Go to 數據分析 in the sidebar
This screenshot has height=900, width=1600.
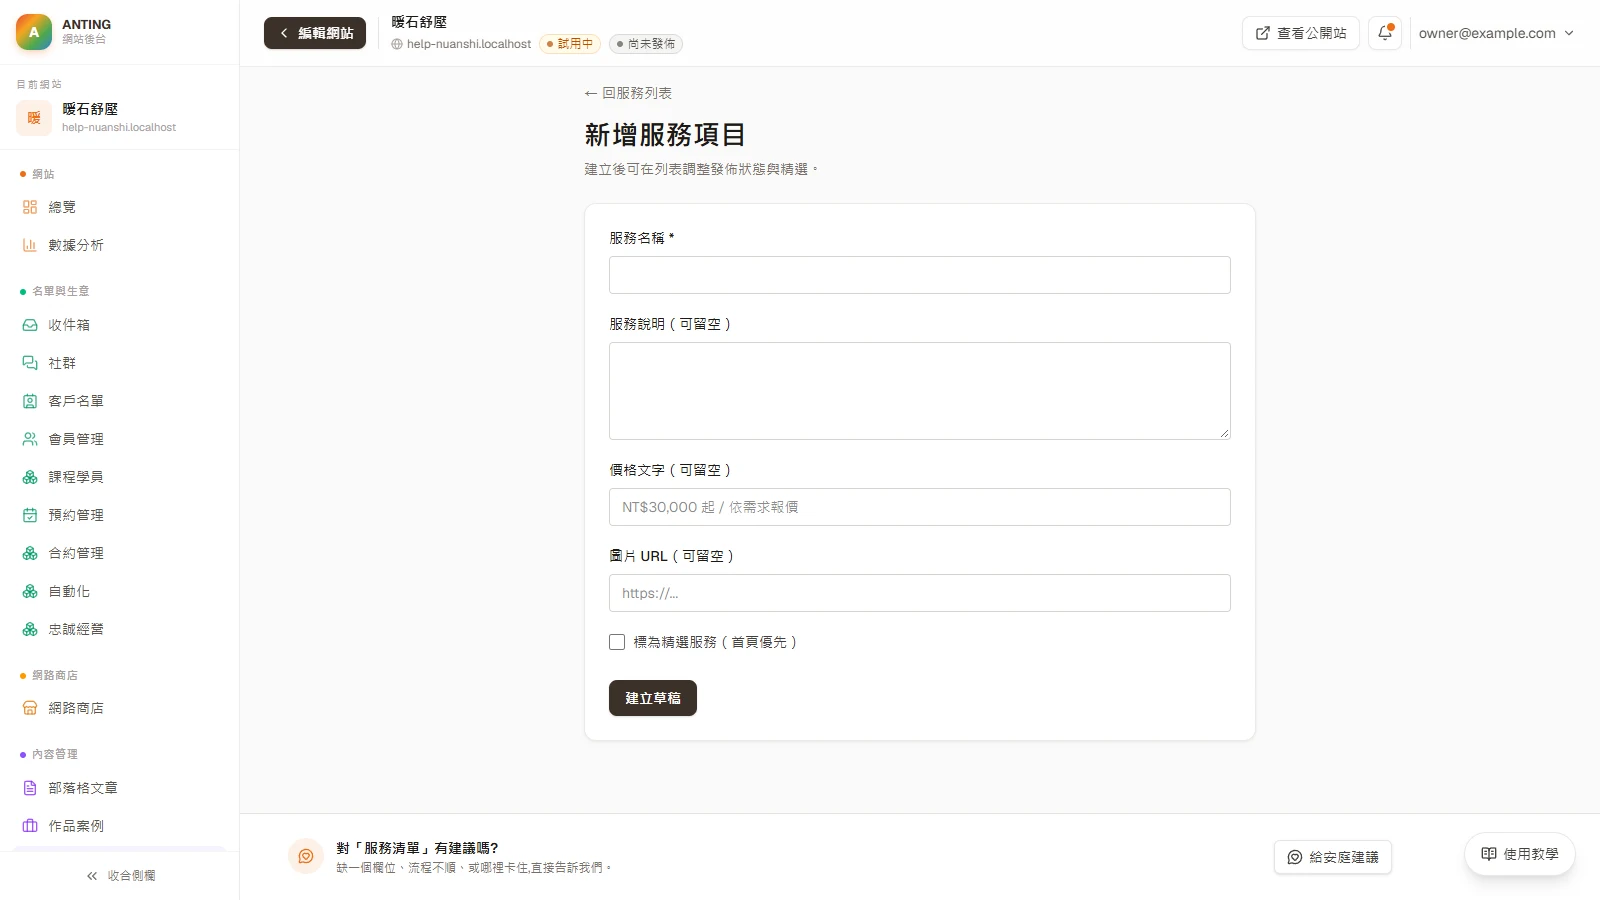click(x=120, y=245)
